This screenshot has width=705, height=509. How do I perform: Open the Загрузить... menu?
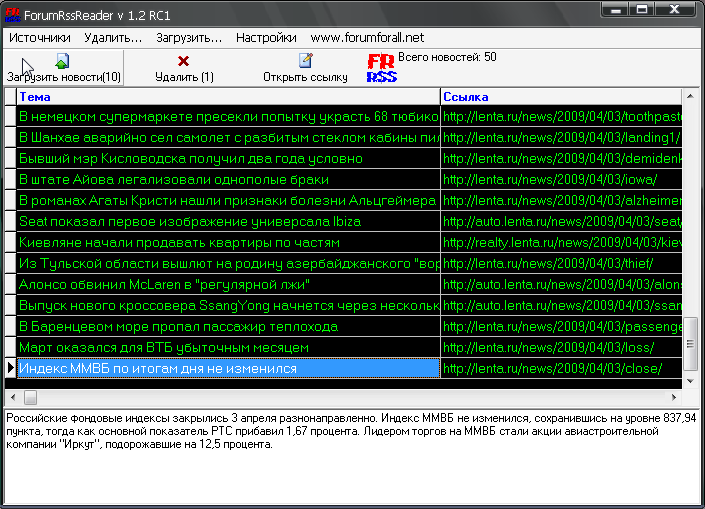pyautogui.click(x=189, y=38)
